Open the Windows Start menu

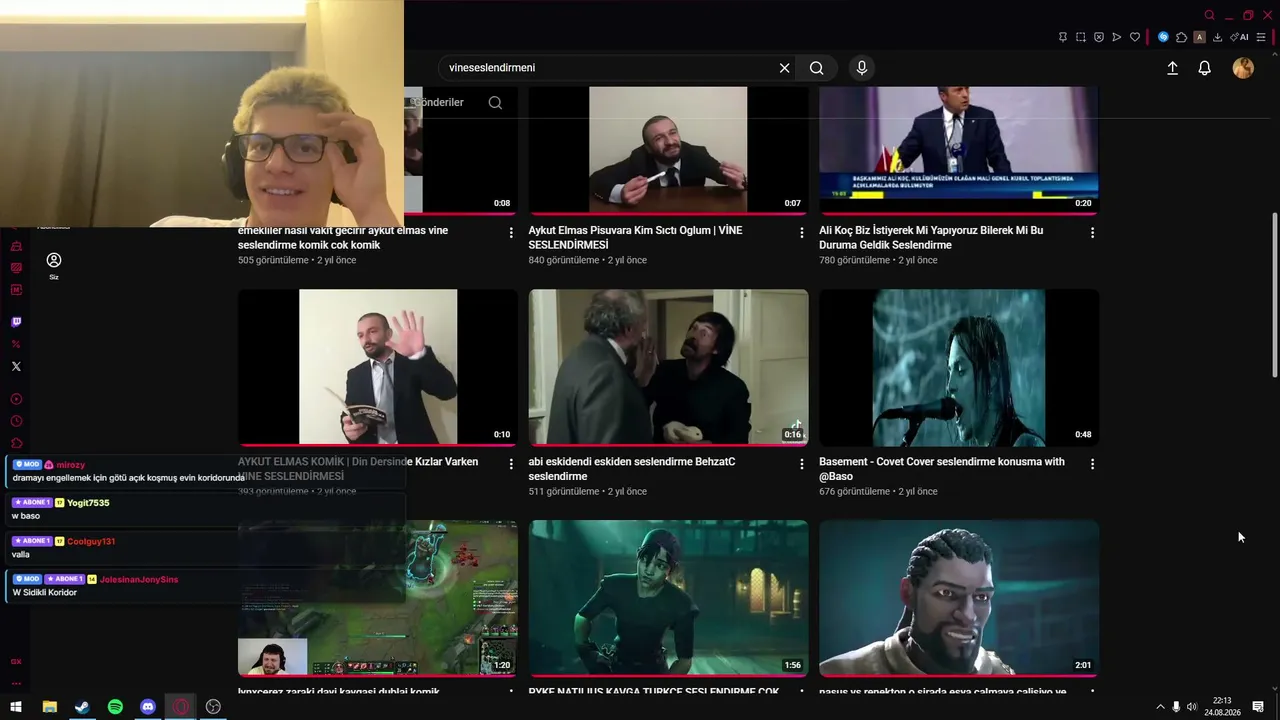16,707
